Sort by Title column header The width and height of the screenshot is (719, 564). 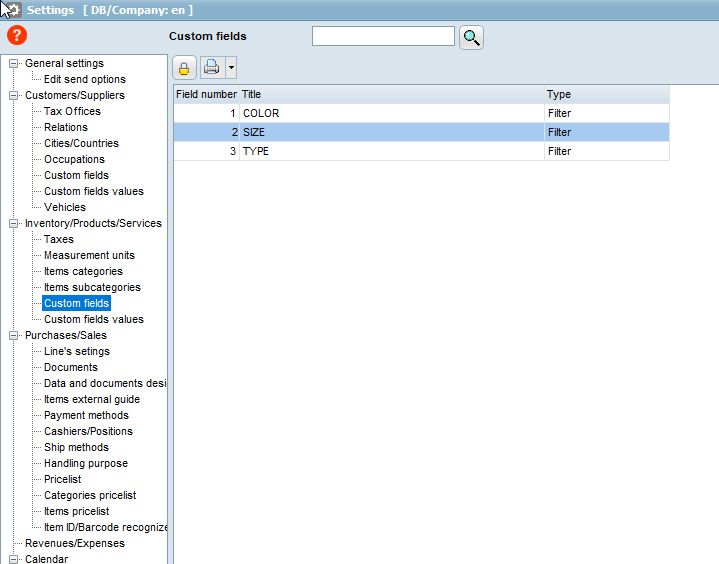[x=392, y=94]
